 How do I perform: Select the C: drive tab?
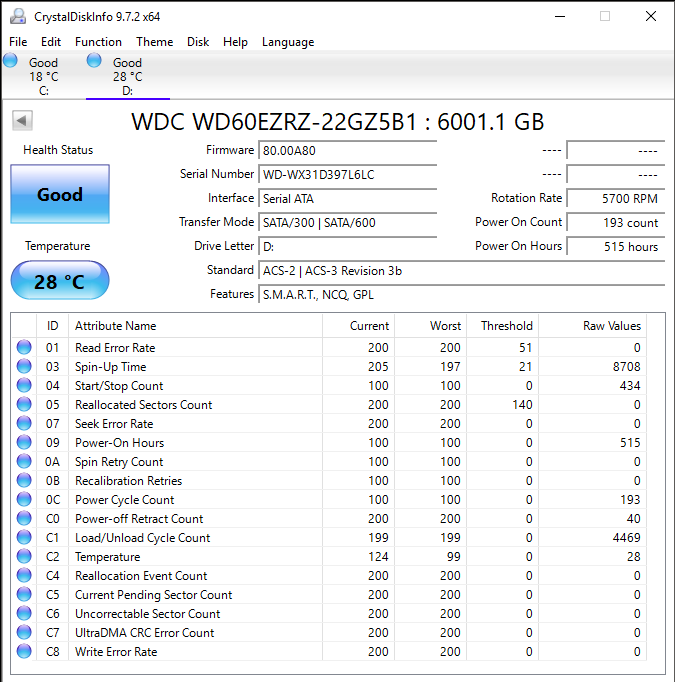[x=43, y=76]
